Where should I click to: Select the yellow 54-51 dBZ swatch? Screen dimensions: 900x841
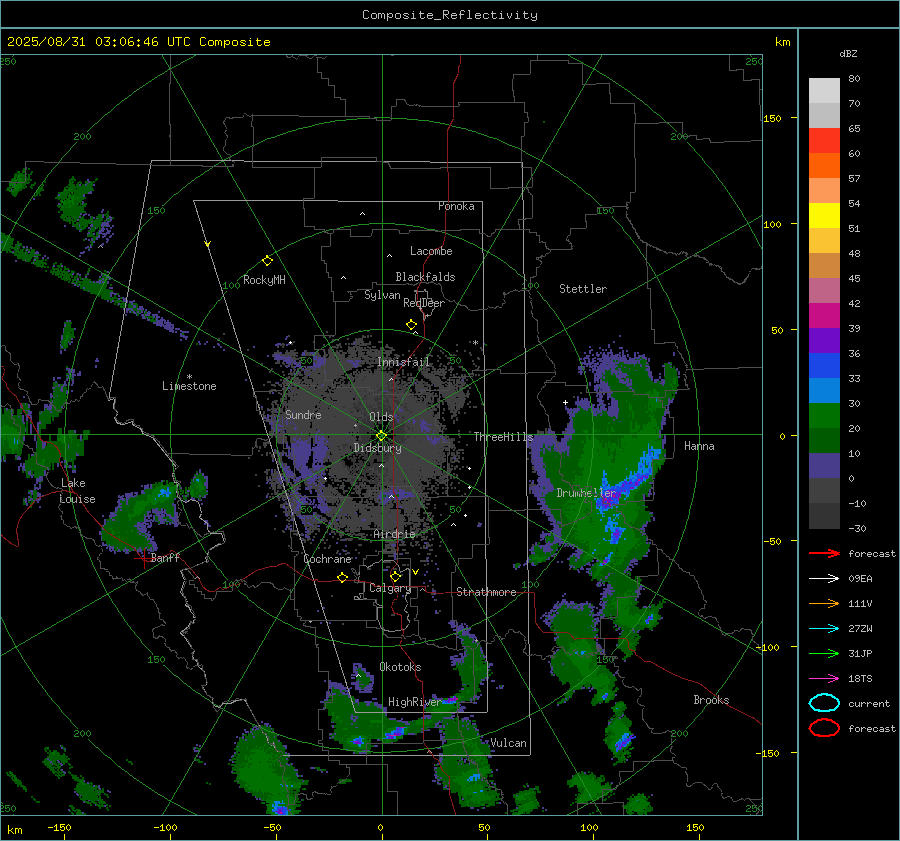click(x=824, y=216)
